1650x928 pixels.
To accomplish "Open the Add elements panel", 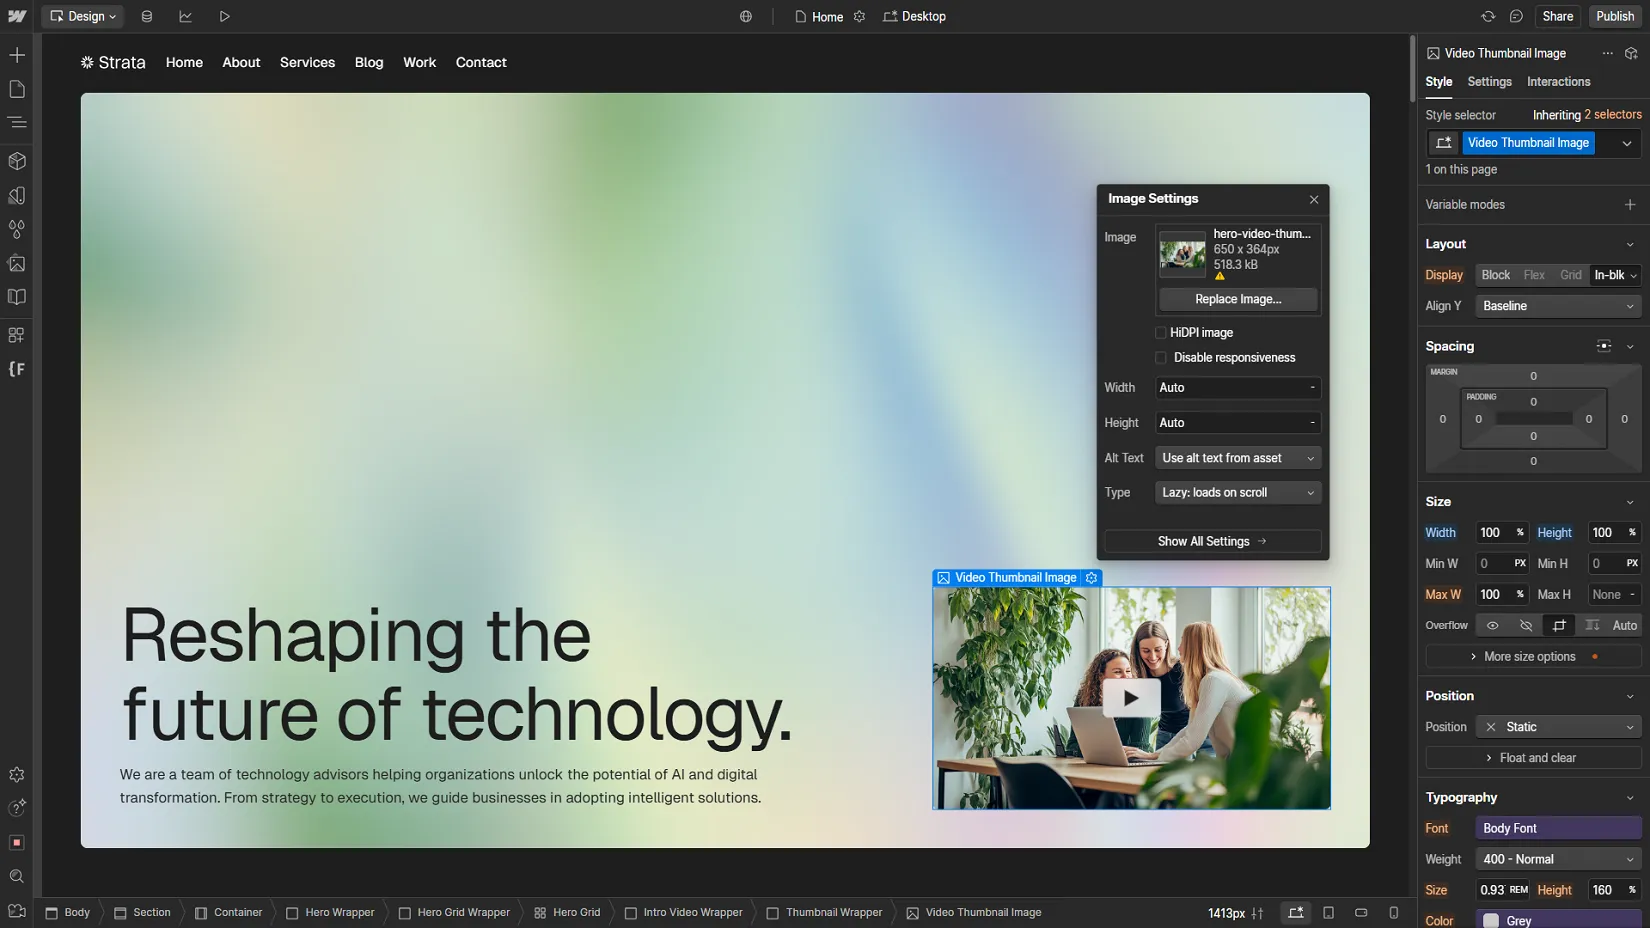I will [17, 55].
